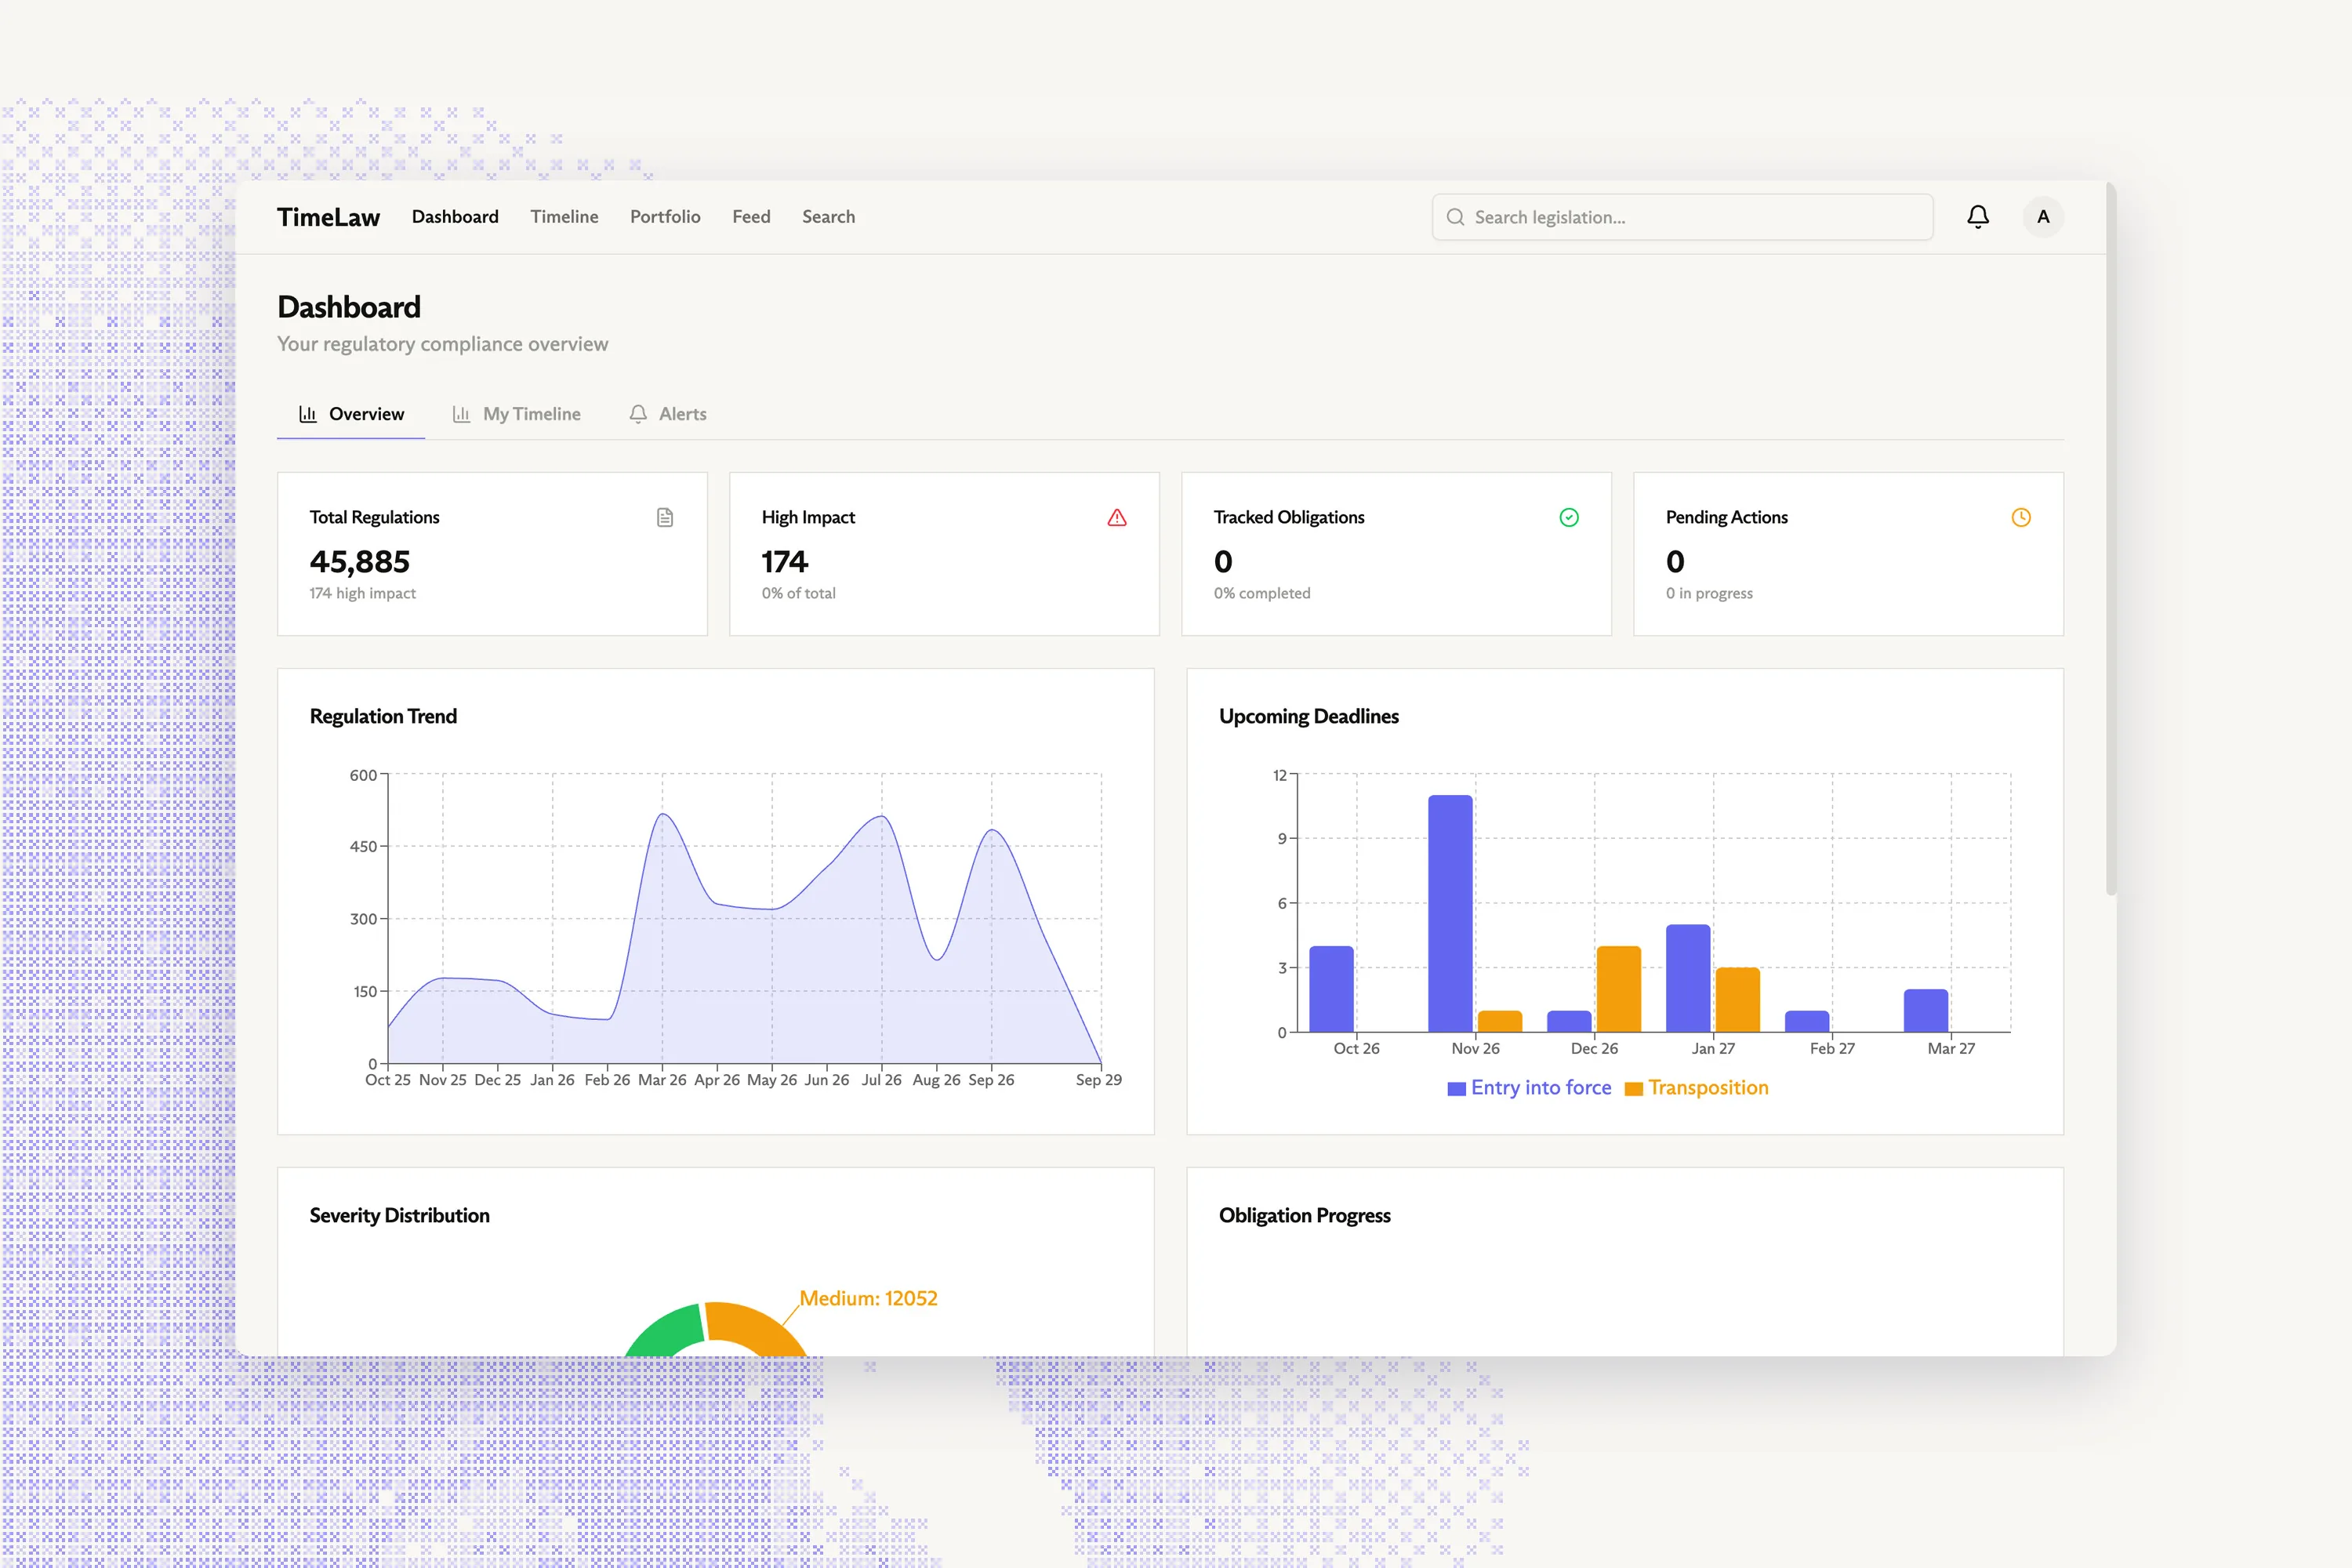Click the Dec 26 orange Transposition bar

1618,989
